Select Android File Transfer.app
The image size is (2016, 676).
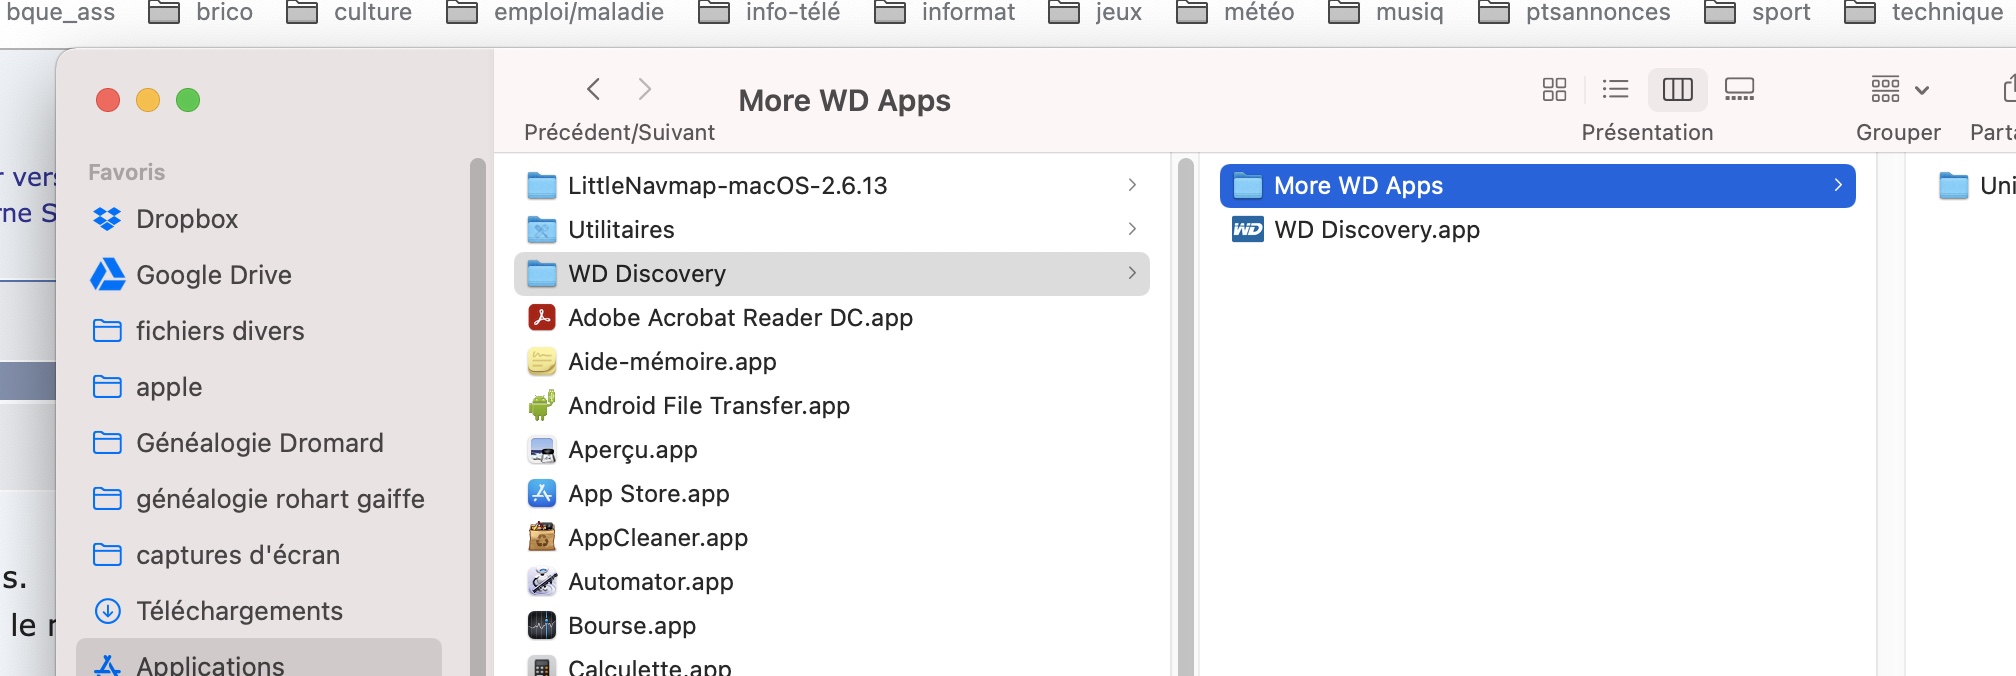(x=831, y=405)
